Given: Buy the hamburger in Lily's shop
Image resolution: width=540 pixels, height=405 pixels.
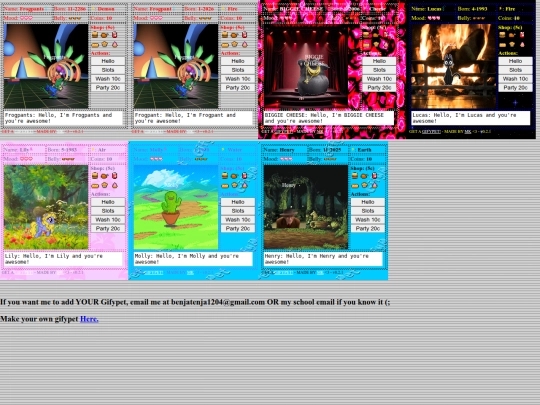Looking at the screenshot, I should tap(95, 176).
